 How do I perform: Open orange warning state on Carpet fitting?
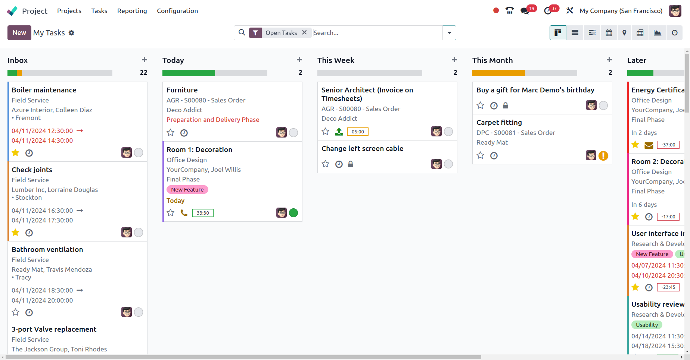point(603,155)
